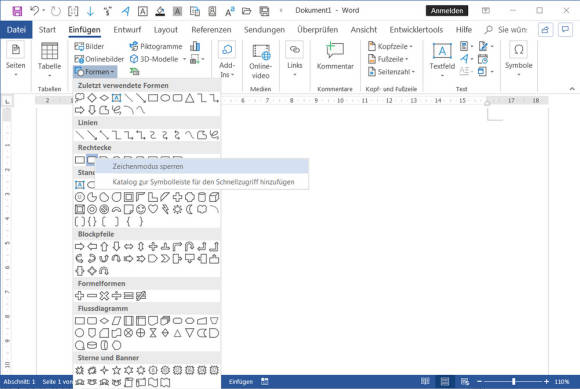Insert Onlinebilder
The image size is (580, 389).
click(x=99, y=59)
